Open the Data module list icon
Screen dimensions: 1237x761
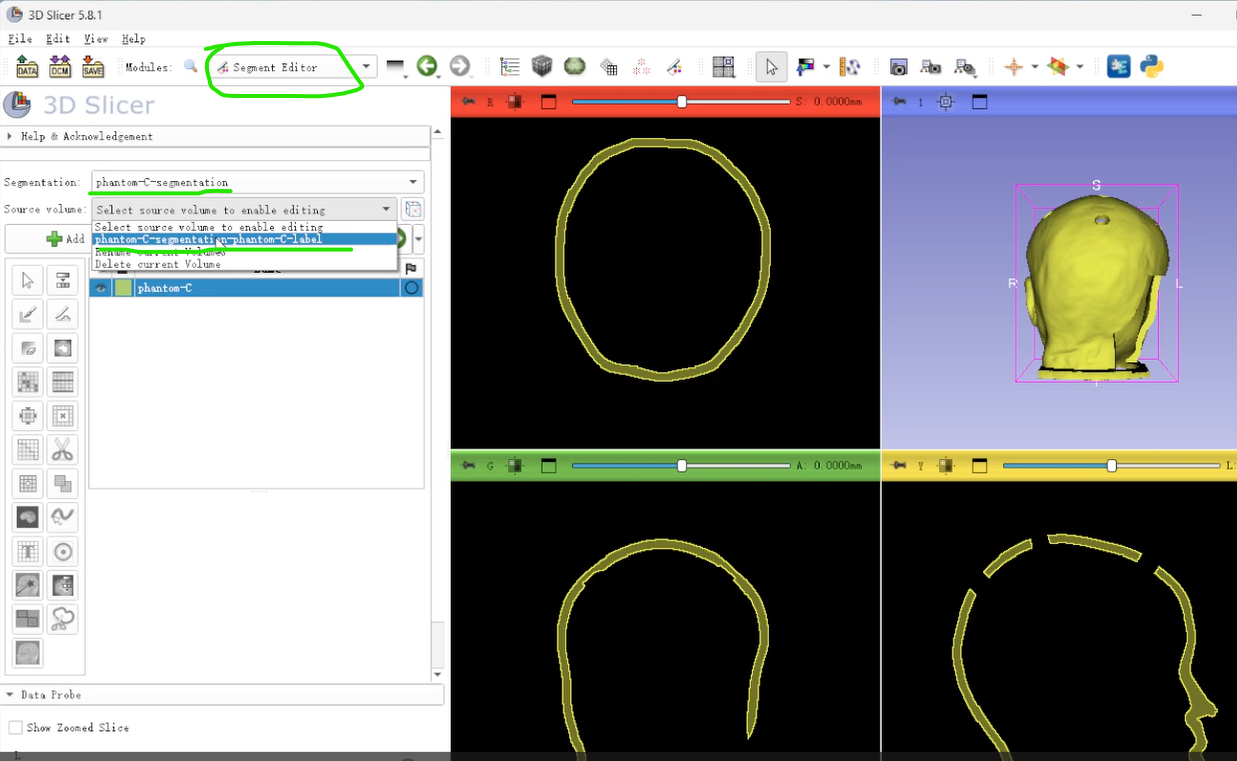[x=510, y=67]
